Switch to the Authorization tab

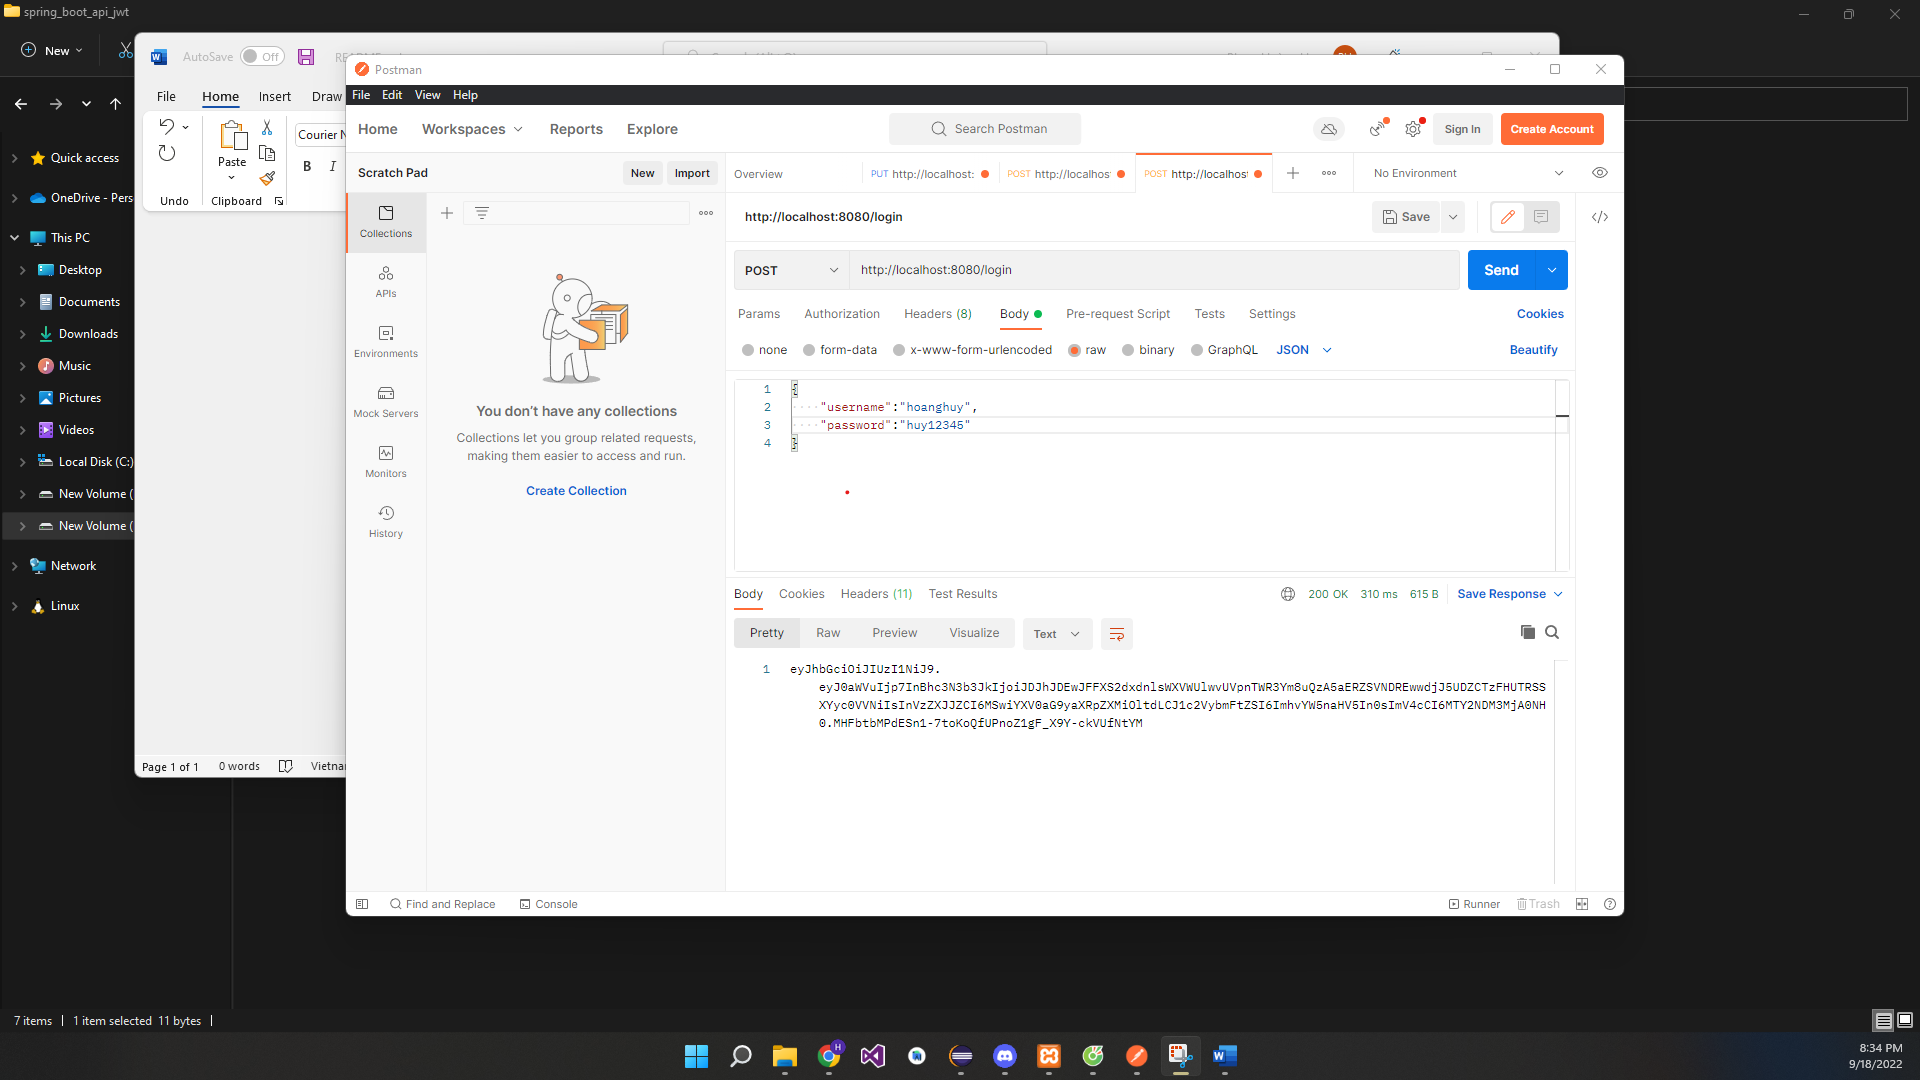tap(841, 313)
